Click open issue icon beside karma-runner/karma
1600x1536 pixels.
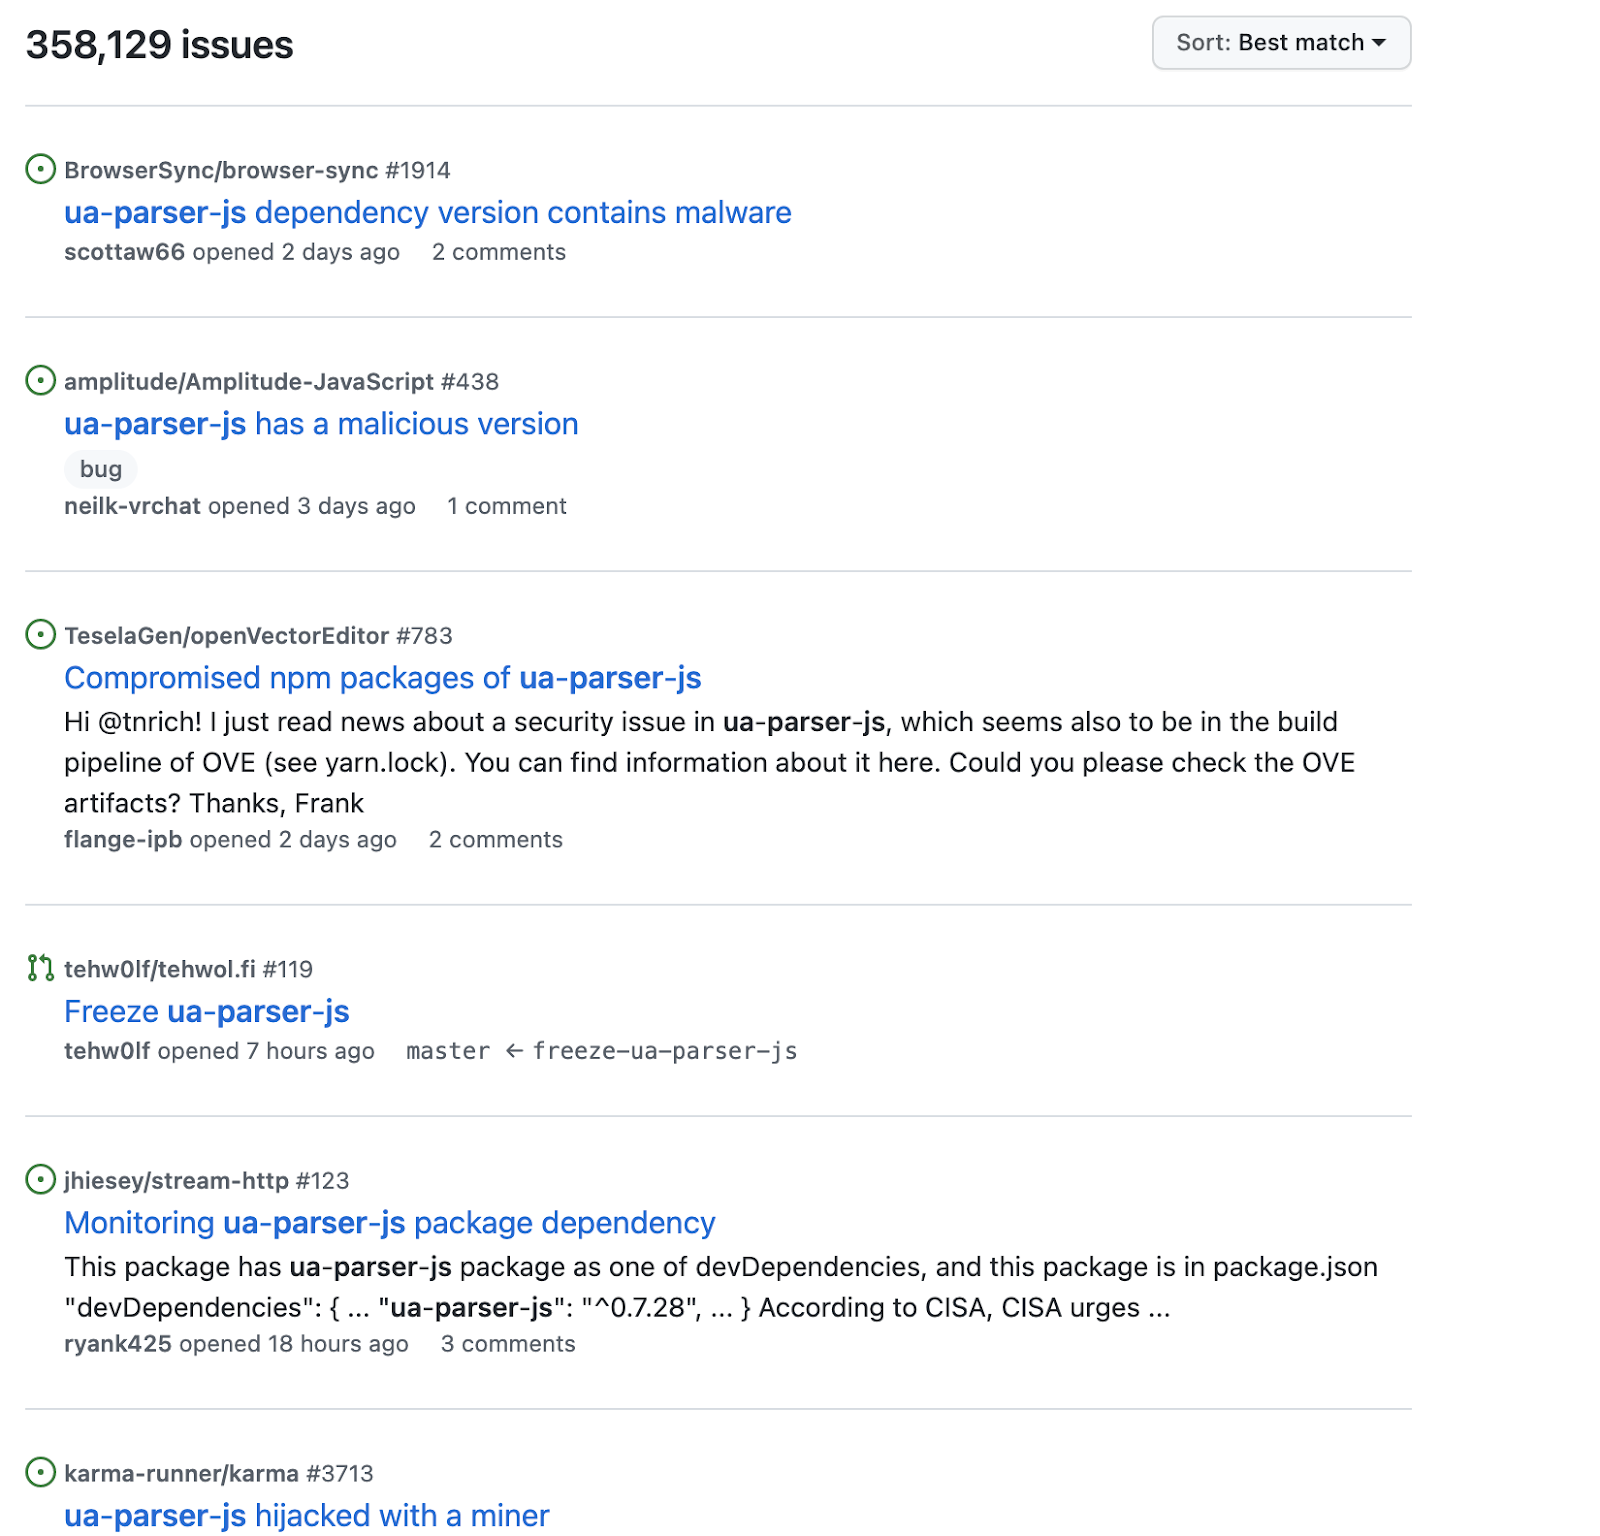[40, 1472]
